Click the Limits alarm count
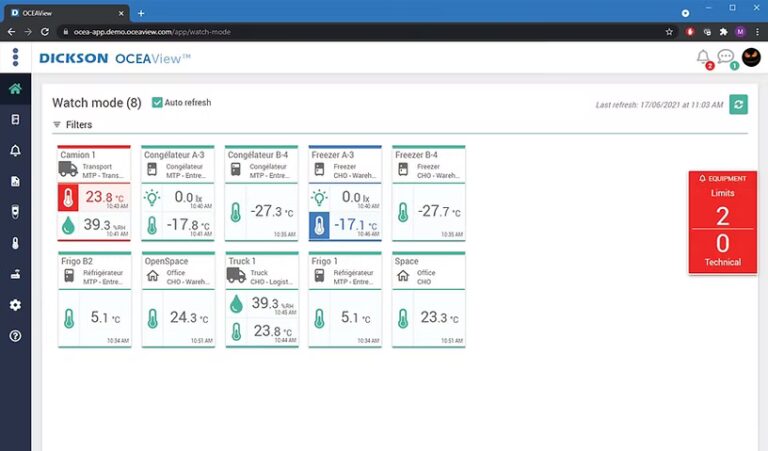The height and width of the screenshot is (451, 768). click(x=722, y=215)
